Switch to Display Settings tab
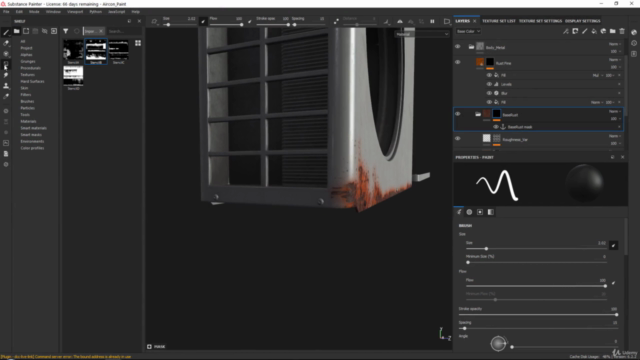The image size is (640, 360). (x=582, y=21)
